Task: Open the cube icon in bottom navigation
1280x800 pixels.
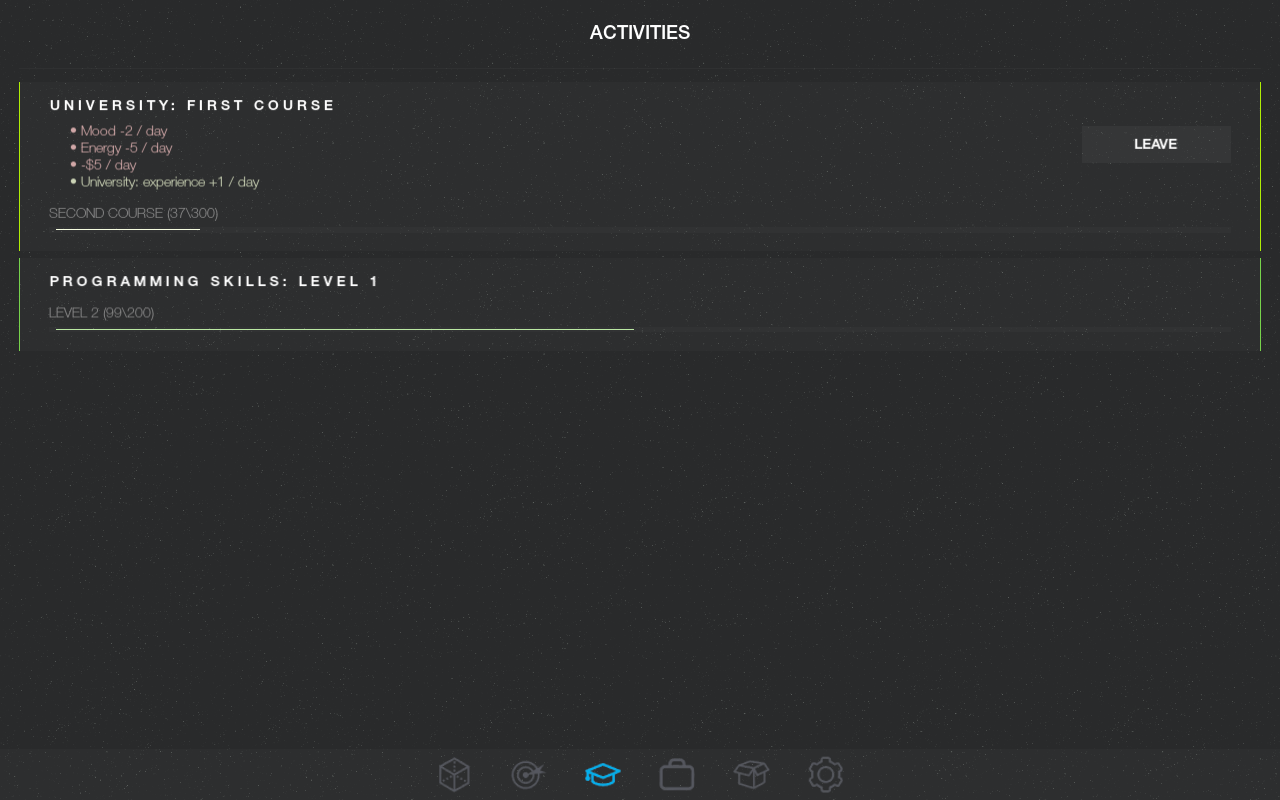Action: pos(454,775)
